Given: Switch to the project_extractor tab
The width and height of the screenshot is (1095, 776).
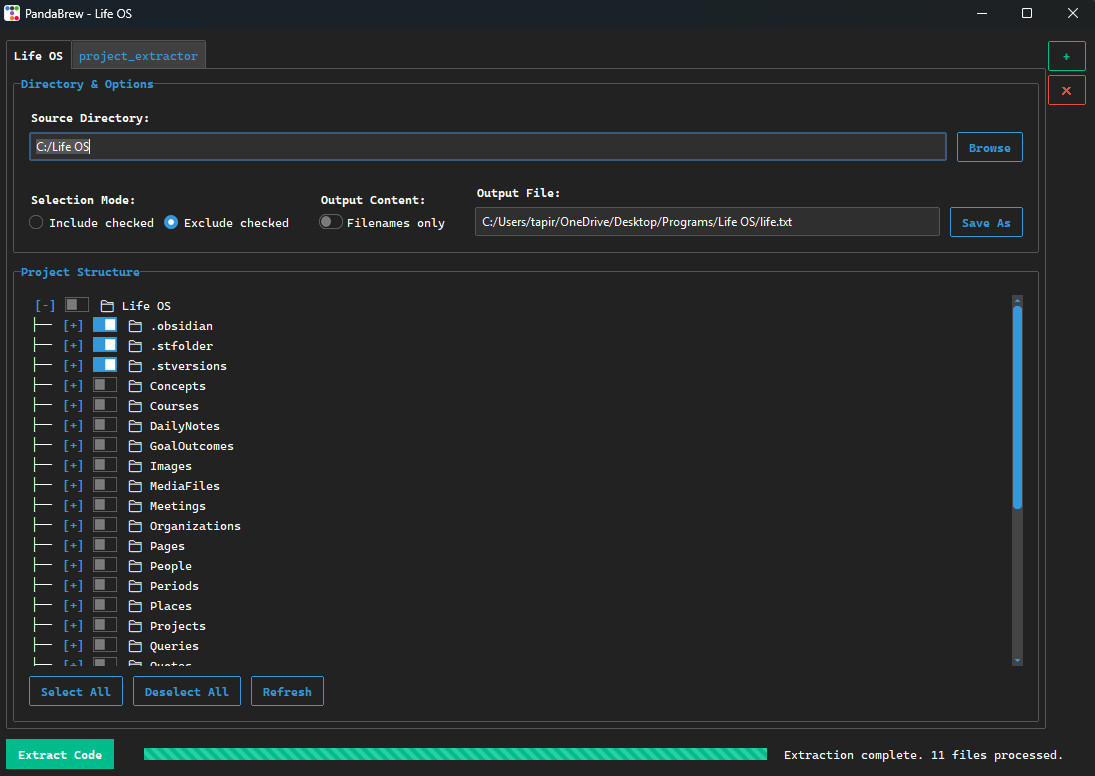Looking at the screenshot, I should 138,56.
